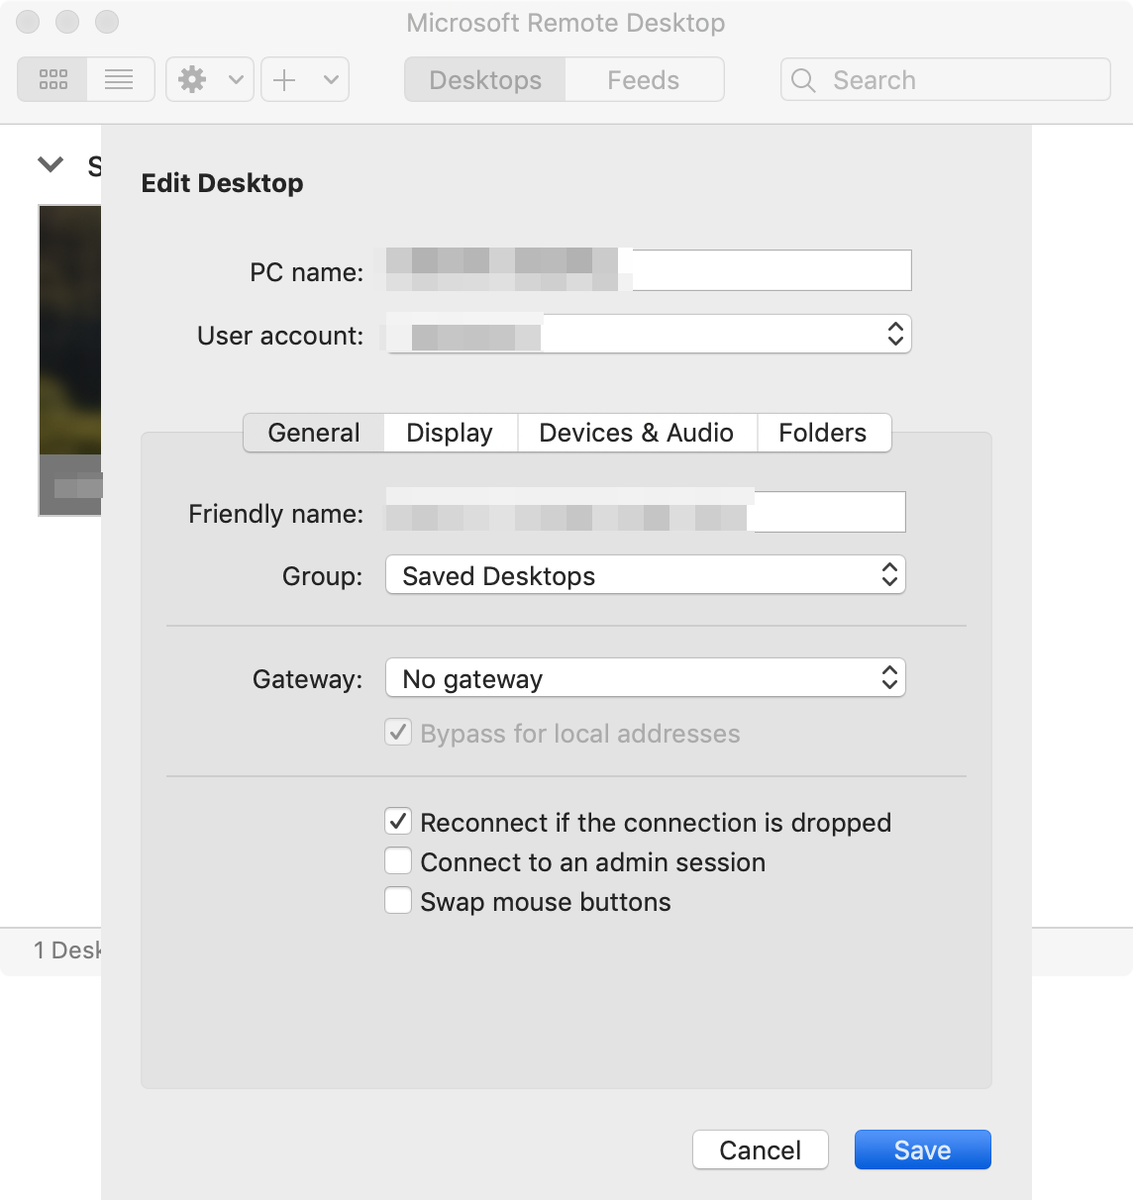Collapse the Saved Desktops group chevron
This screenshot has height=1200, width=1133.
point(50,164)
